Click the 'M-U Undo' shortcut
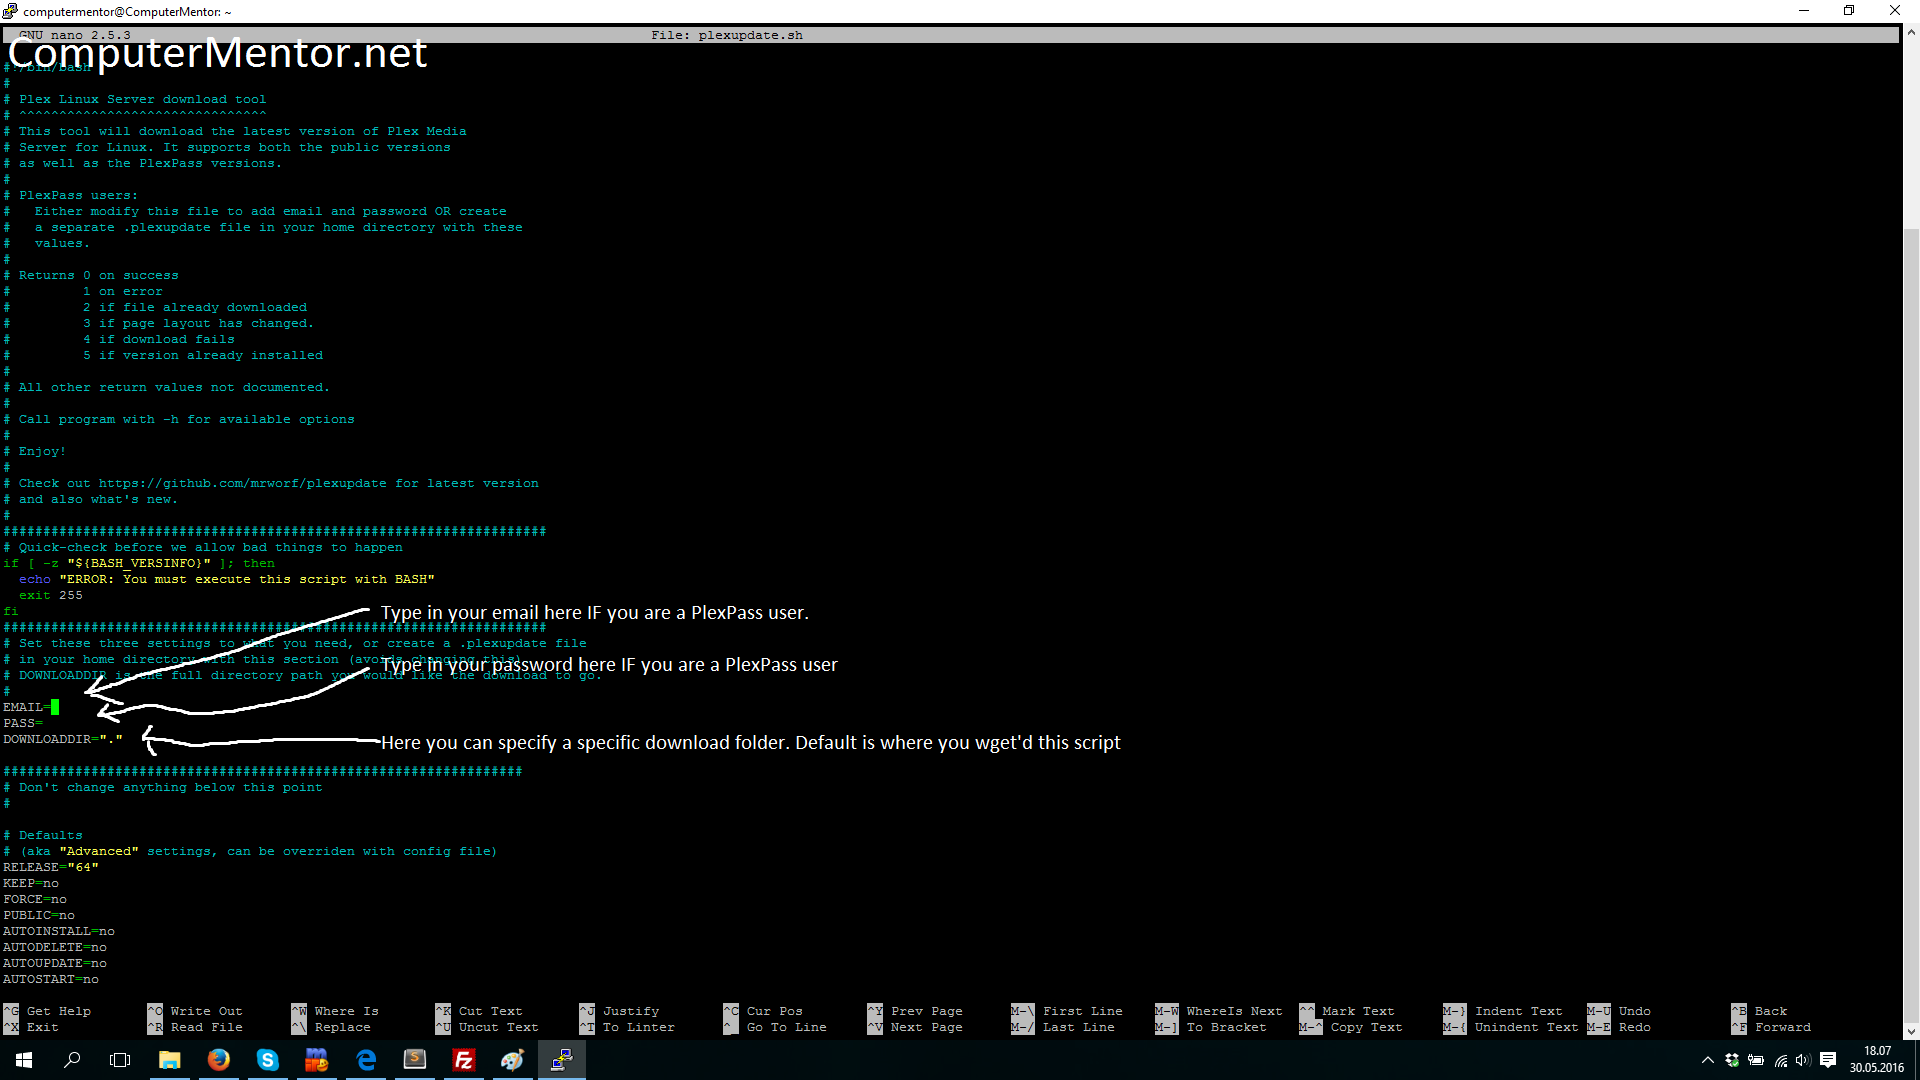The height and width of the screenshot is (1080, 1920). [1619, 1011]
